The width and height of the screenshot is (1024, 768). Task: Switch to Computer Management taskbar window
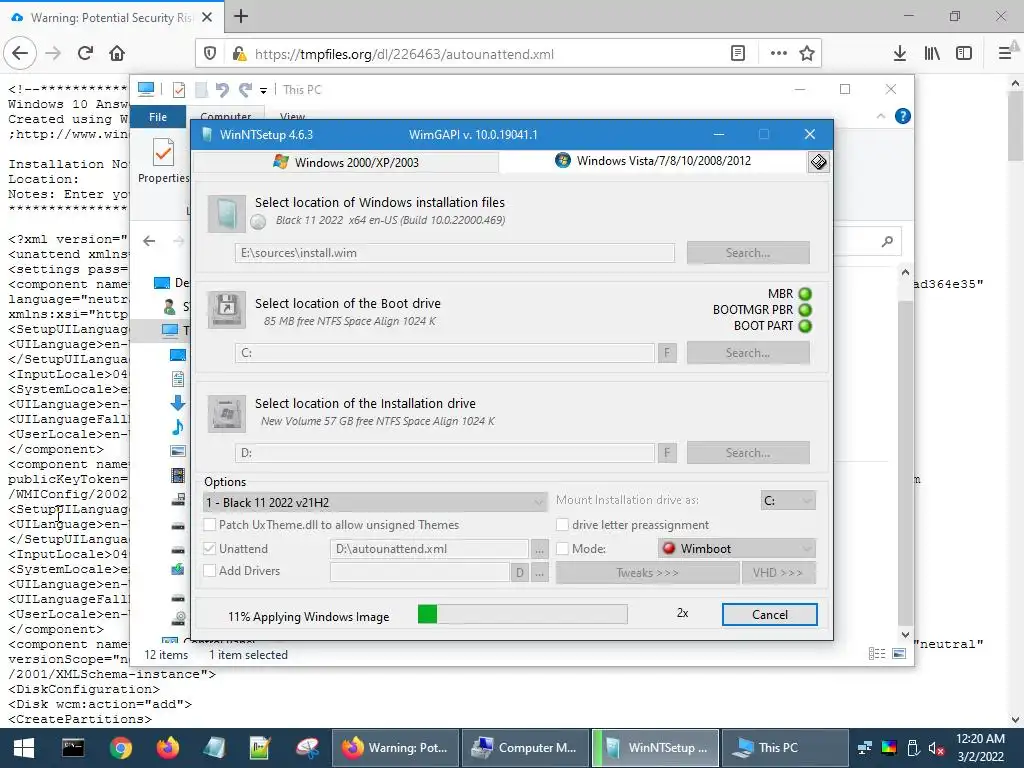point(526,748)
